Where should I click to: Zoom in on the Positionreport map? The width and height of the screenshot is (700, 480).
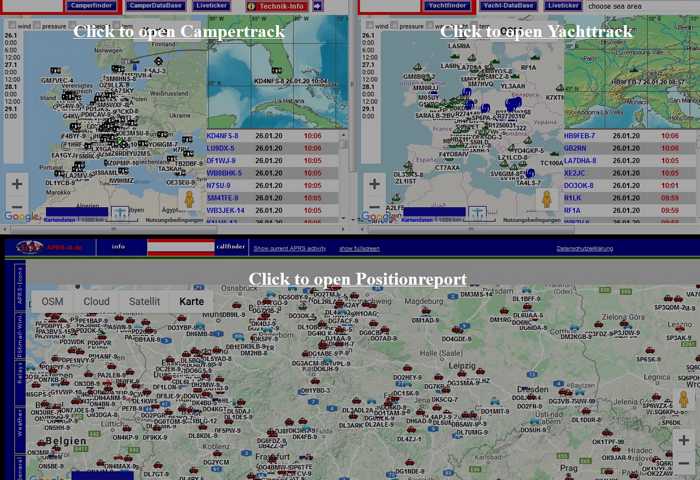683,440
